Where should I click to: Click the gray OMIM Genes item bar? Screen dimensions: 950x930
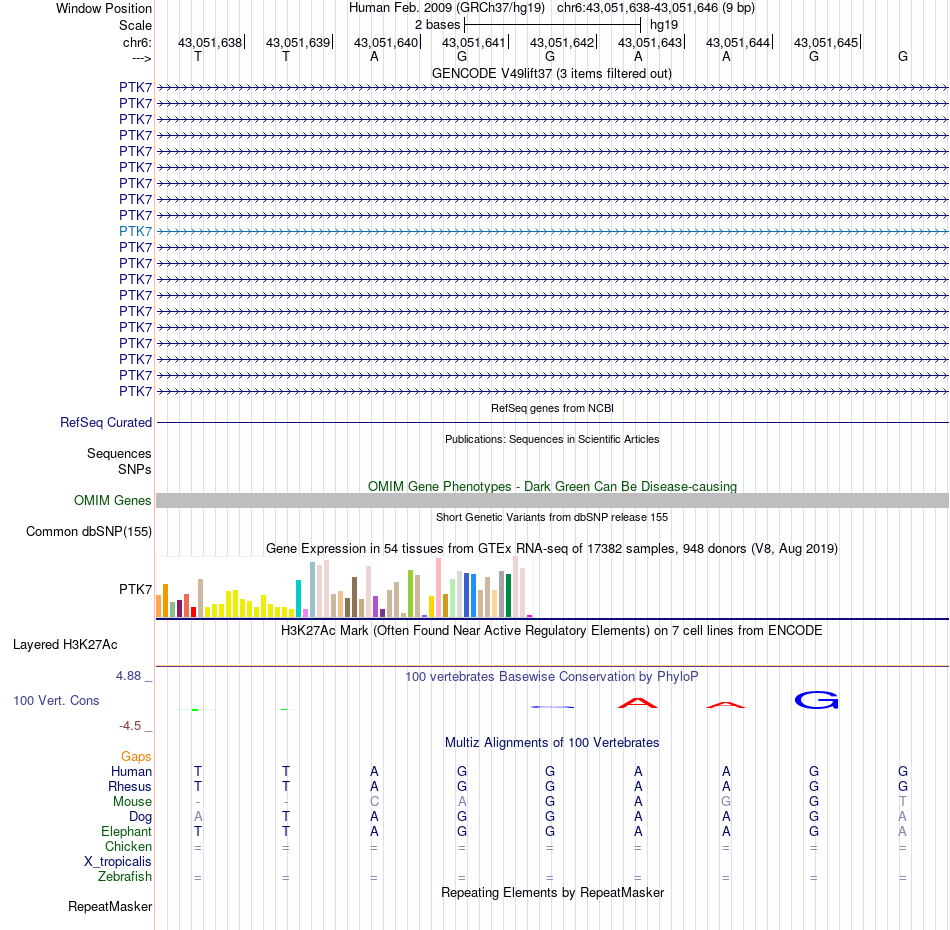point(552,500)
